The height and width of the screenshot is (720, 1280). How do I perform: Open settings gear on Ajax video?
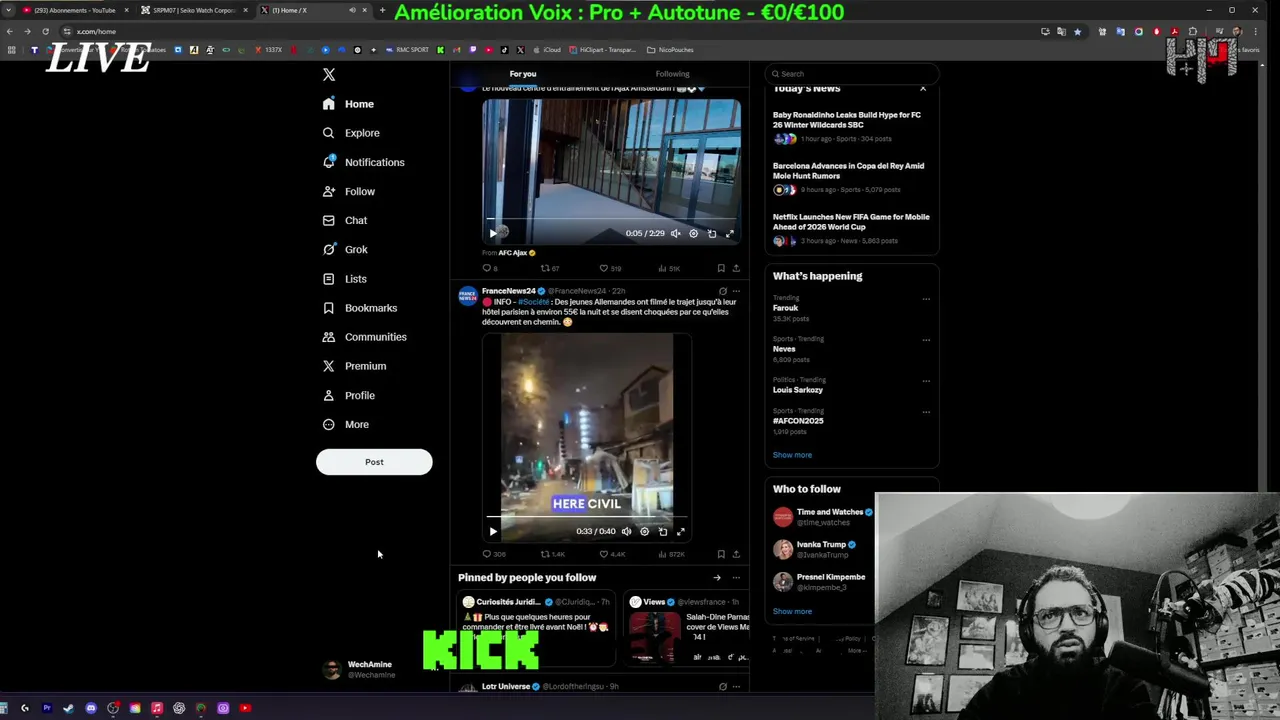coord(694,233)
